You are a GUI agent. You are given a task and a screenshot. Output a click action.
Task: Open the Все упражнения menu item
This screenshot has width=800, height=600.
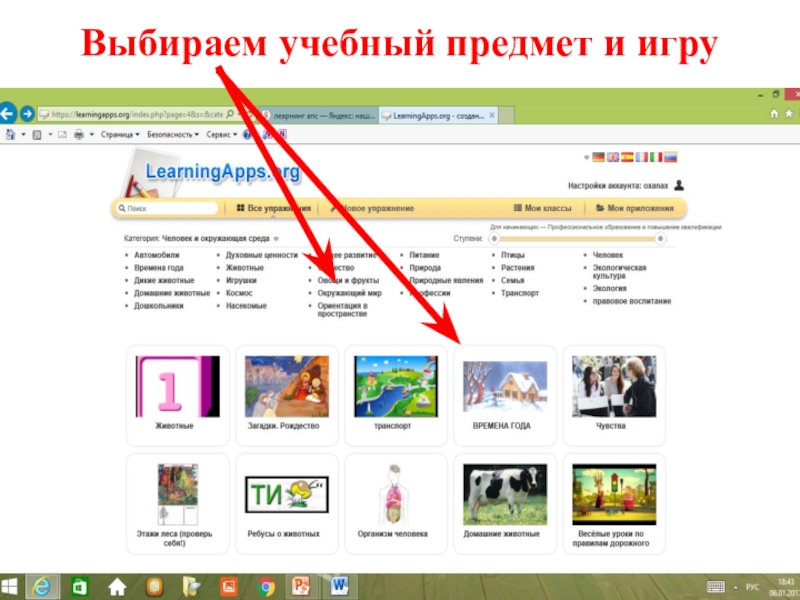coord(273,209)
